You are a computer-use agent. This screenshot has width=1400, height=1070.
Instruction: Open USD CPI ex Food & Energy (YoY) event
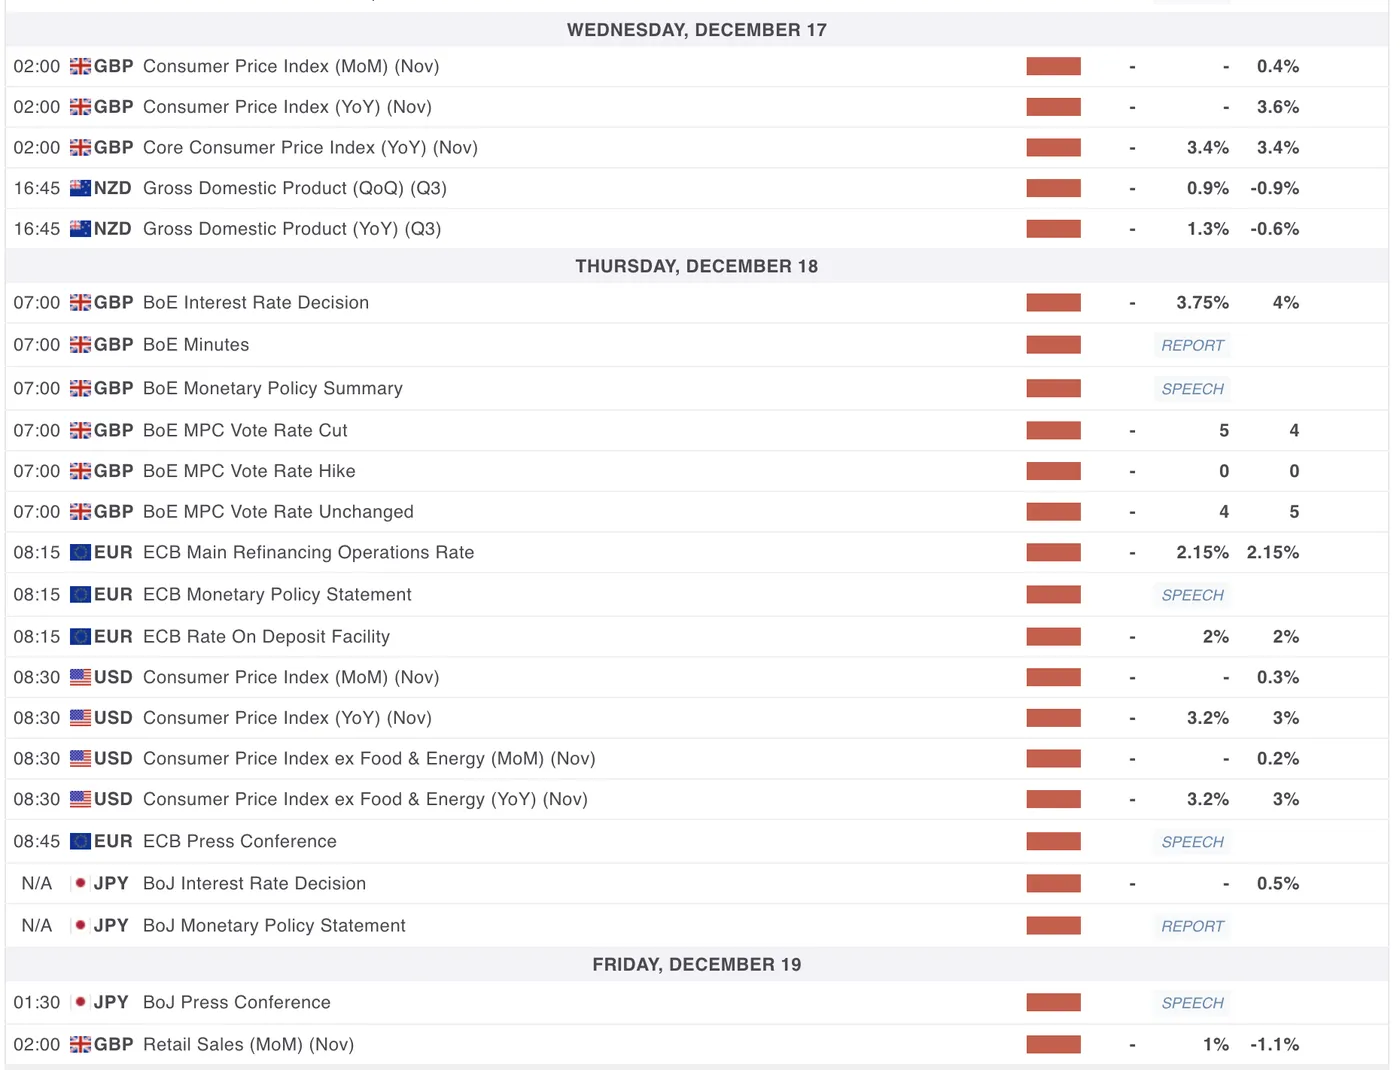pos(365,800)
